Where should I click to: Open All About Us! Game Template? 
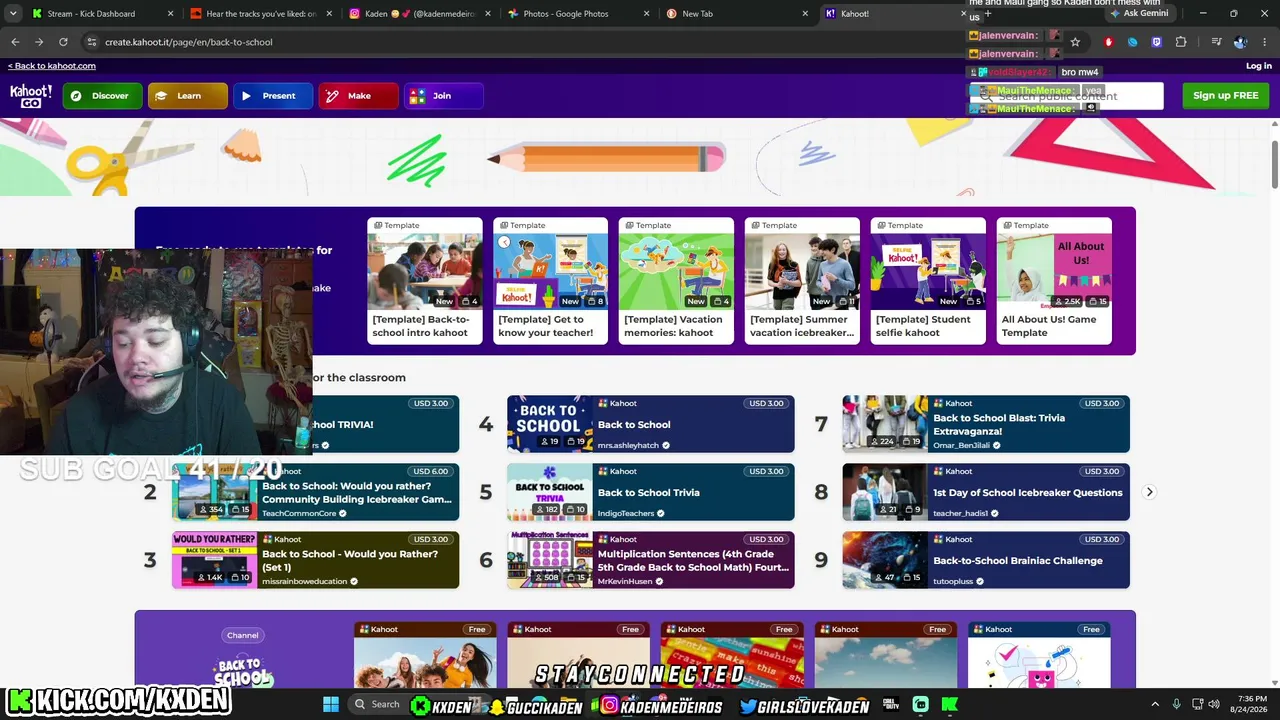(x=1054, y=281)
